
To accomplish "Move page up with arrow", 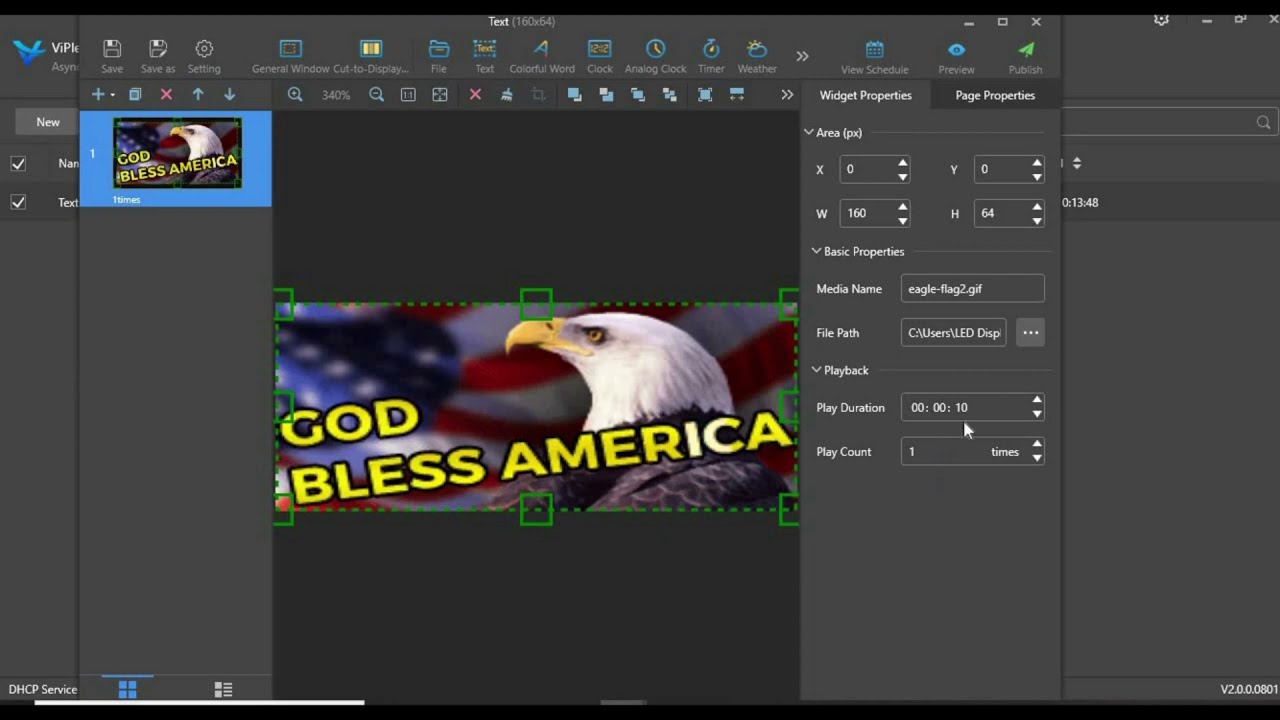I will pyautogui.click(x=198, y=94).
